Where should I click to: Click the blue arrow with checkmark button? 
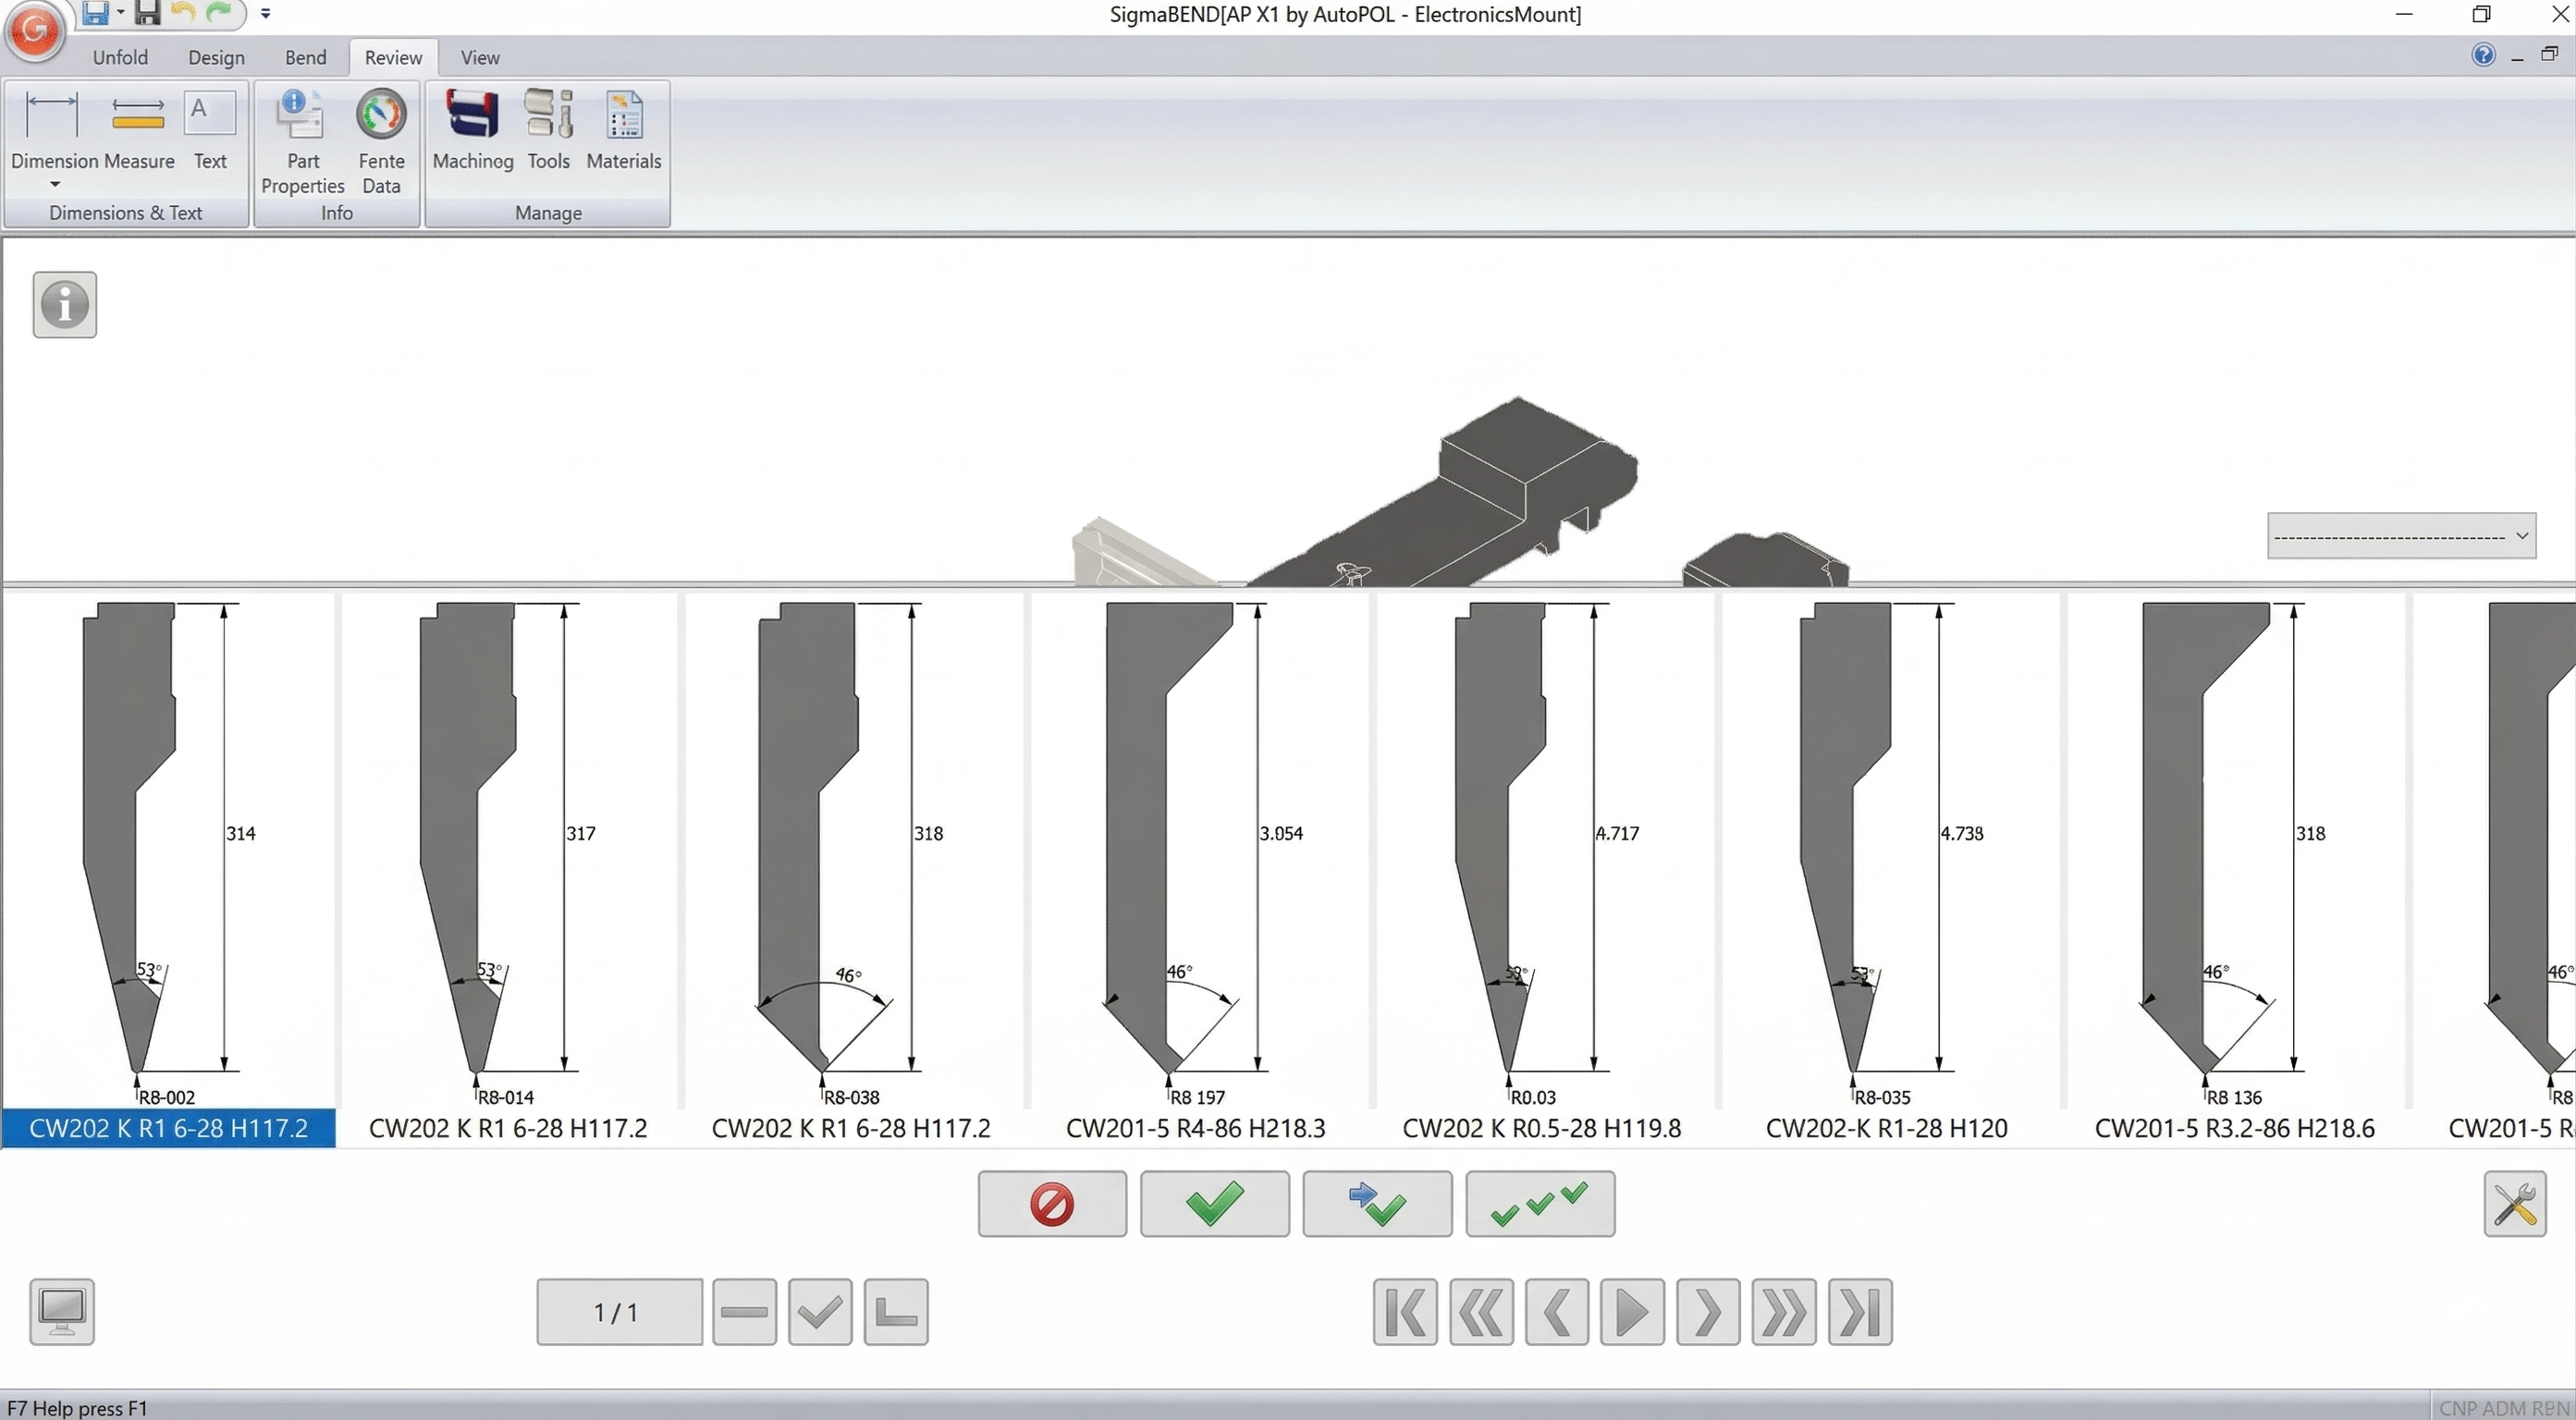coord(1377,1204)
